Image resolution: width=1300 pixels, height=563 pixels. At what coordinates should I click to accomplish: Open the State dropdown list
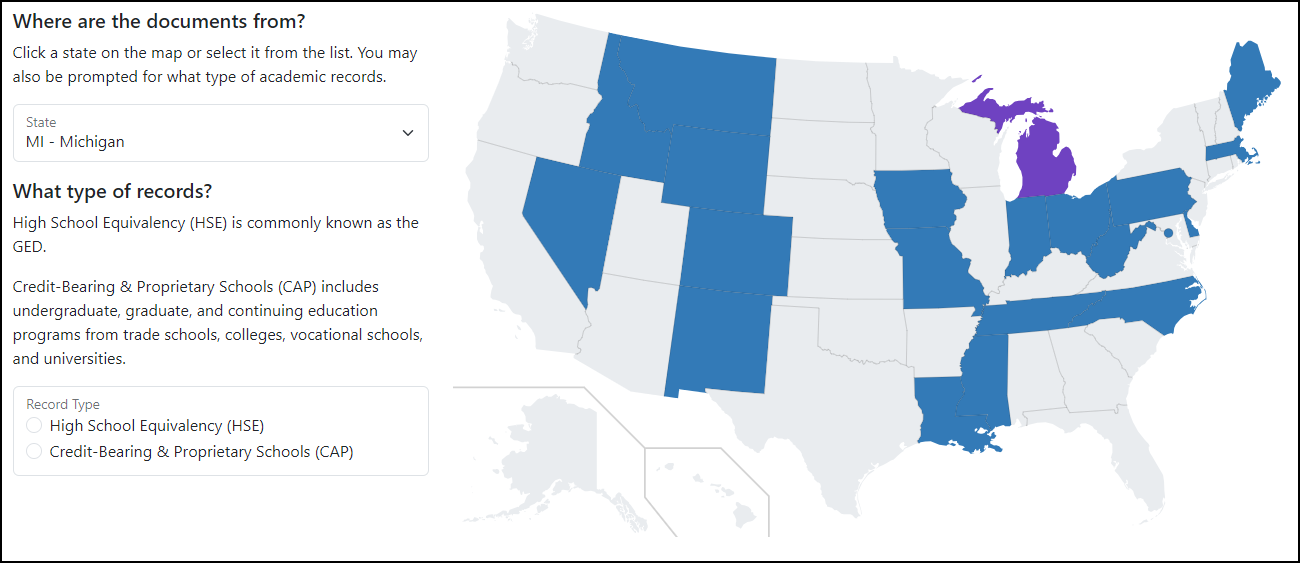(x=220, y=133)
